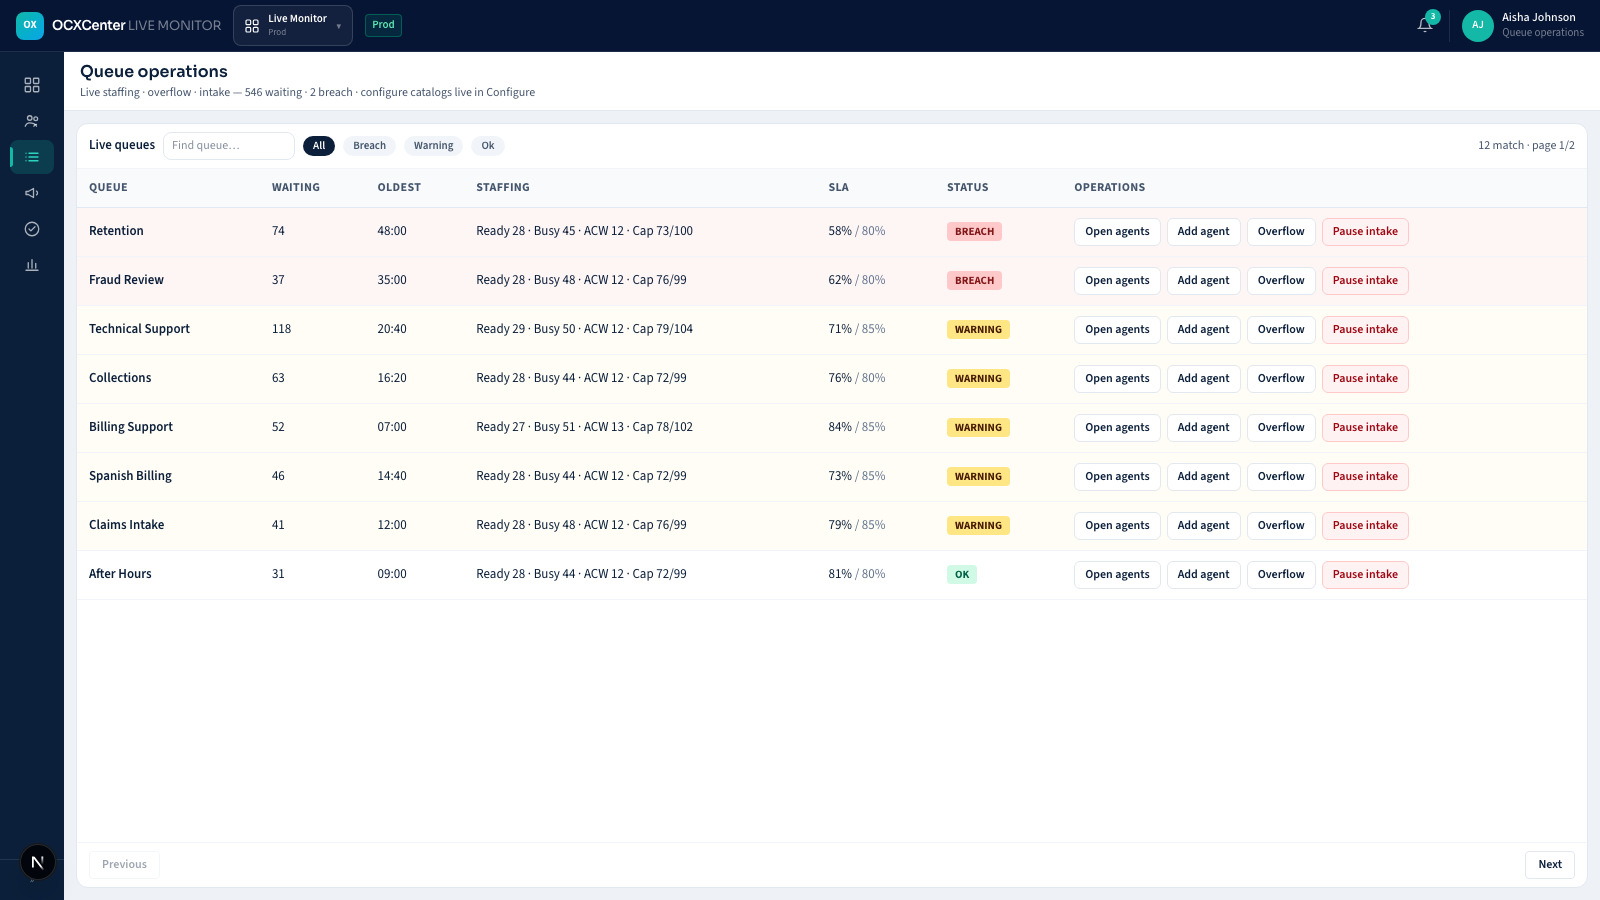Screen dimensions: 1600x900
Task: Click the 'Ready 27 · Busy 51' staffing cell
Action: tap(584, 427)
